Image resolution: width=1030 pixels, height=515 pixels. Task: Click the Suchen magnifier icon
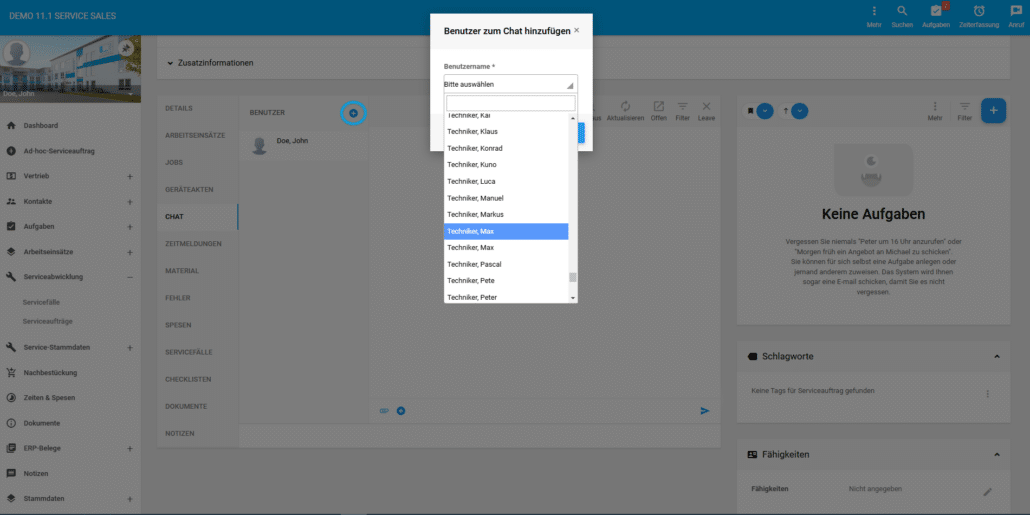pos(902,11)
